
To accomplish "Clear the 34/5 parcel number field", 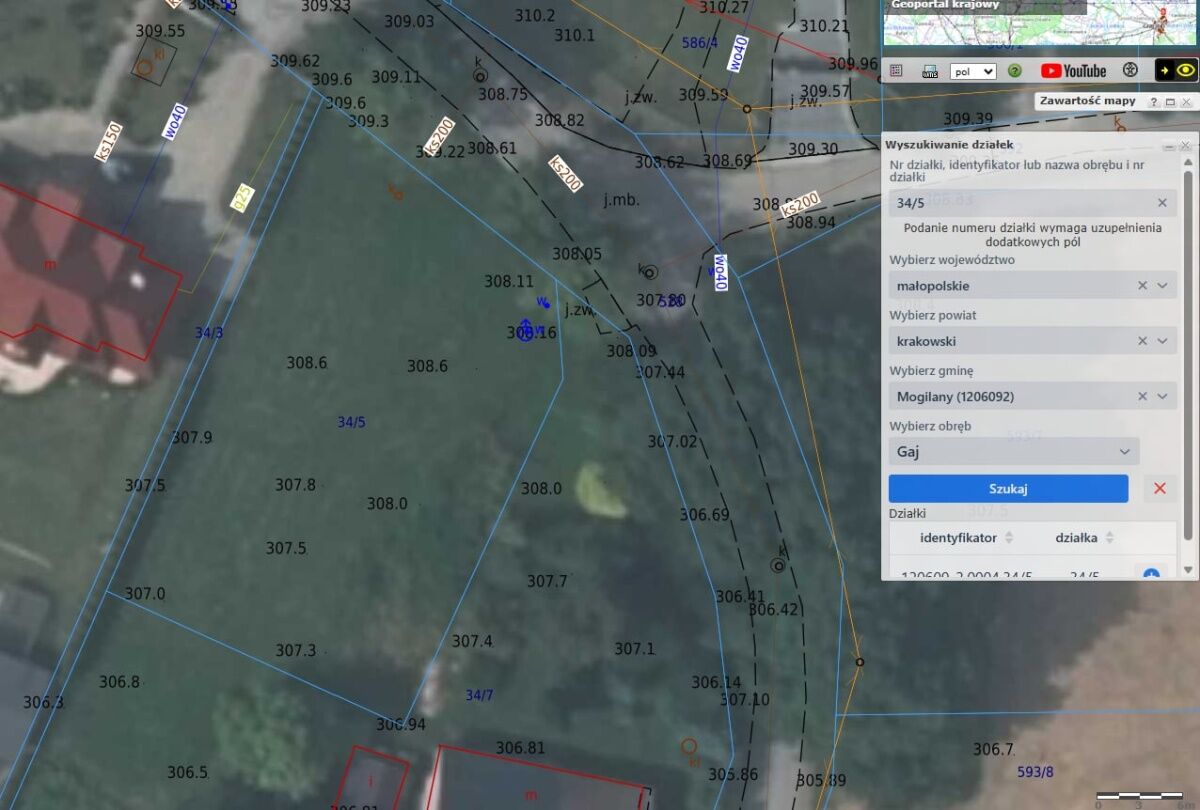I will 1162,203.
